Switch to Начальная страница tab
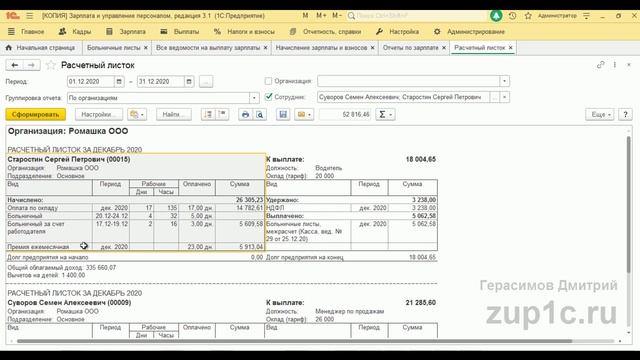The width and height of the screenshot is (640, 360). (x=40, y=48)
